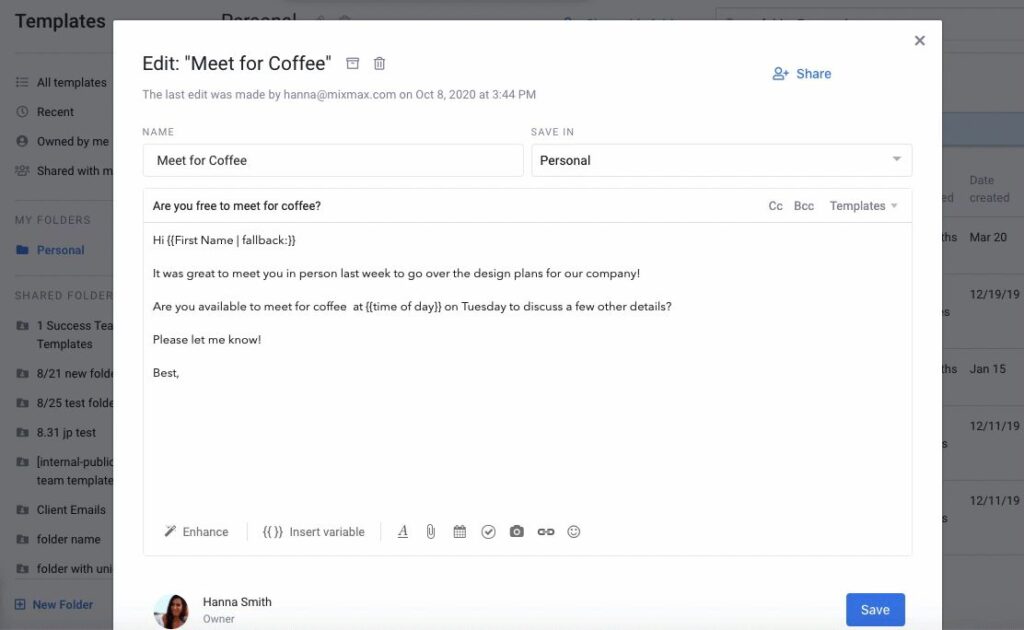This screenshot has height=630, width=1024.
Task: Insert an image with camera icon
Action: pyautogui.click(x=517, y=531)
